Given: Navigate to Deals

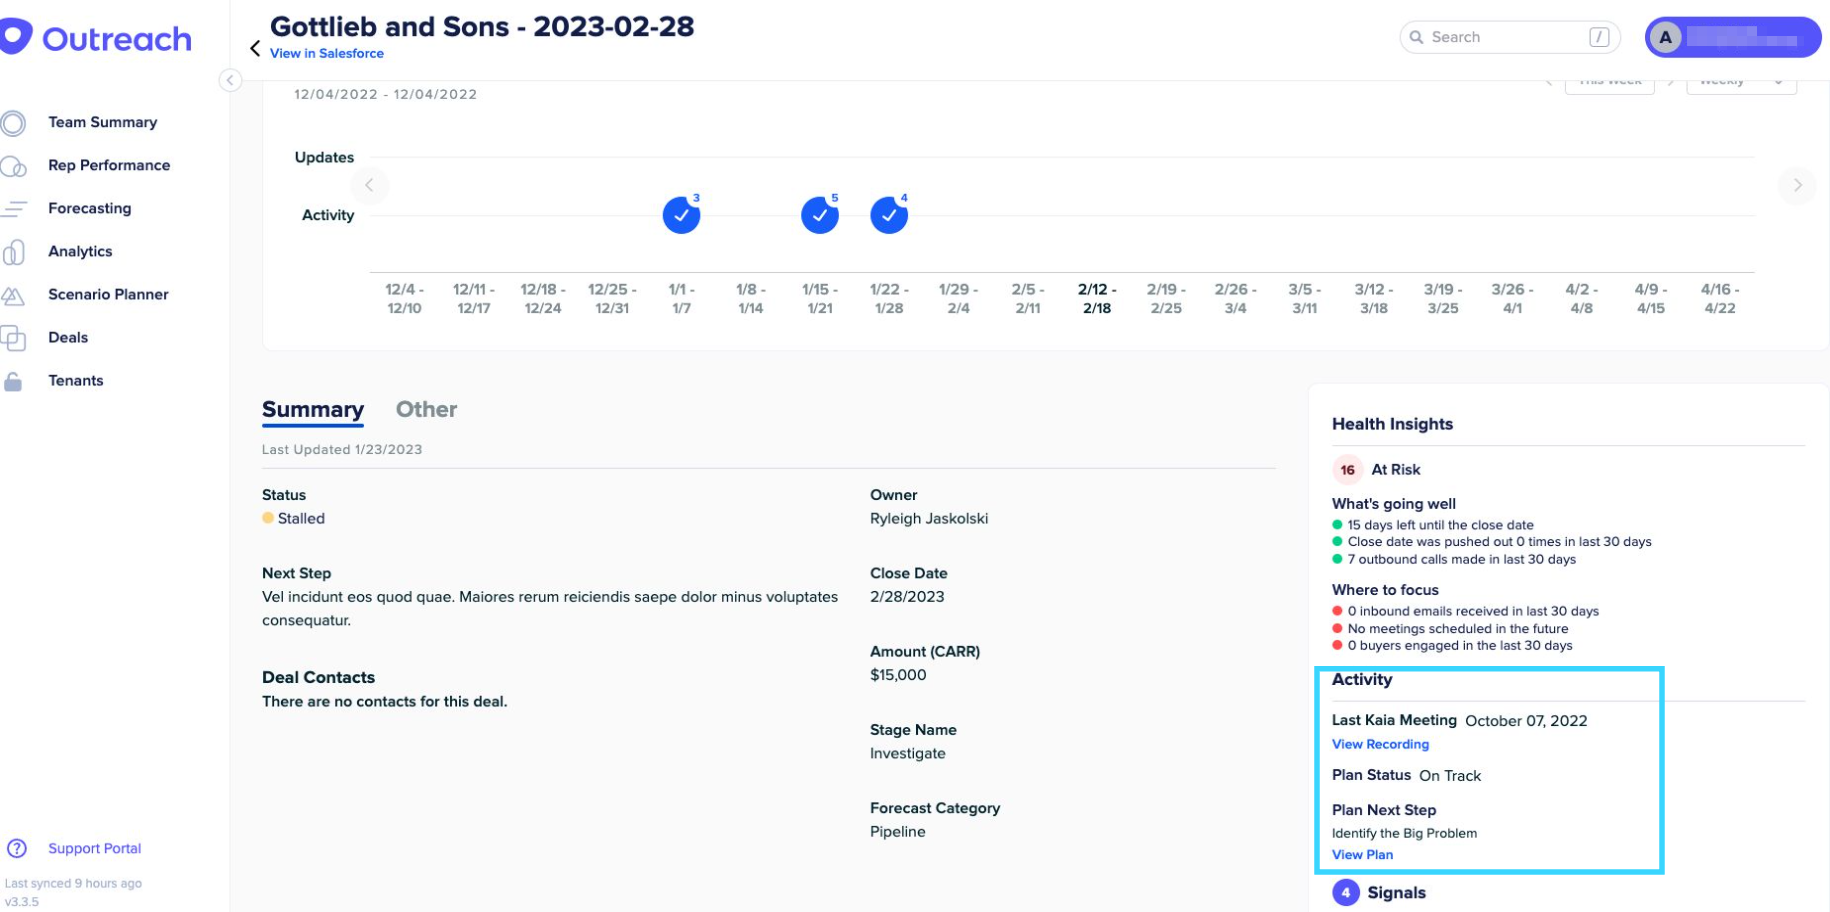Looking at the screenshot, I should [68, 337].
